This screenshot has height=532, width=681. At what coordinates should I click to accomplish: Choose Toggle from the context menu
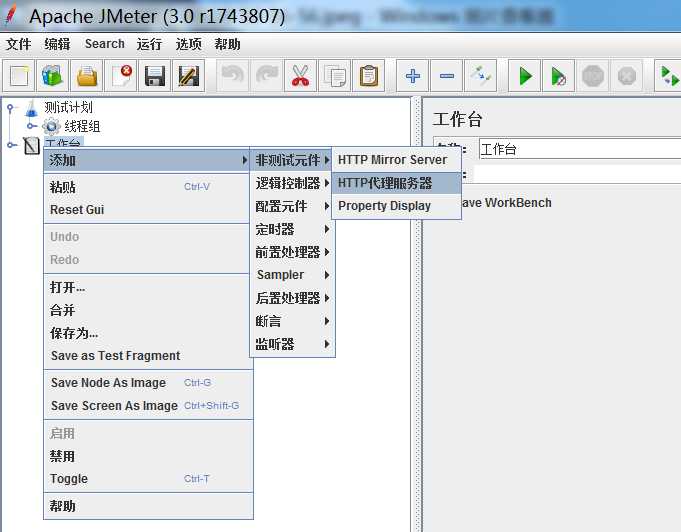147,479
